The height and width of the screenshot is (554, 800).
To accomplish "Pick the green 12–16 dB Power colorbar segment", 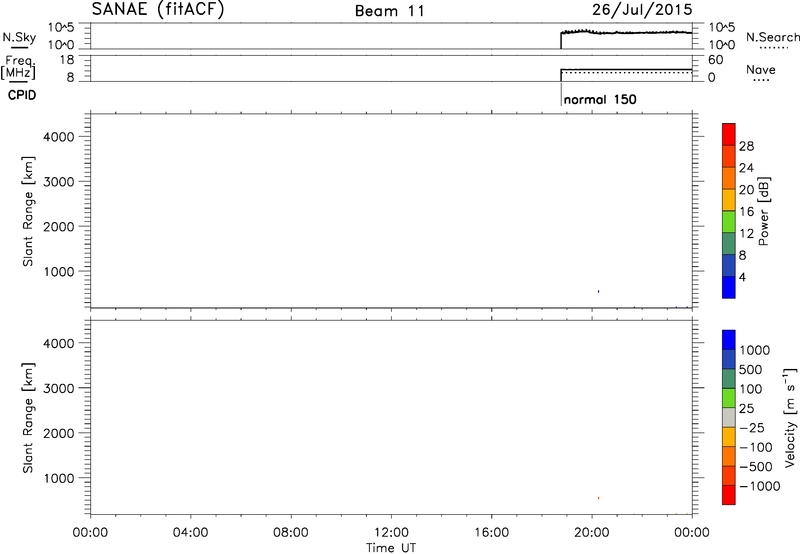I will (x=729, y=221).
